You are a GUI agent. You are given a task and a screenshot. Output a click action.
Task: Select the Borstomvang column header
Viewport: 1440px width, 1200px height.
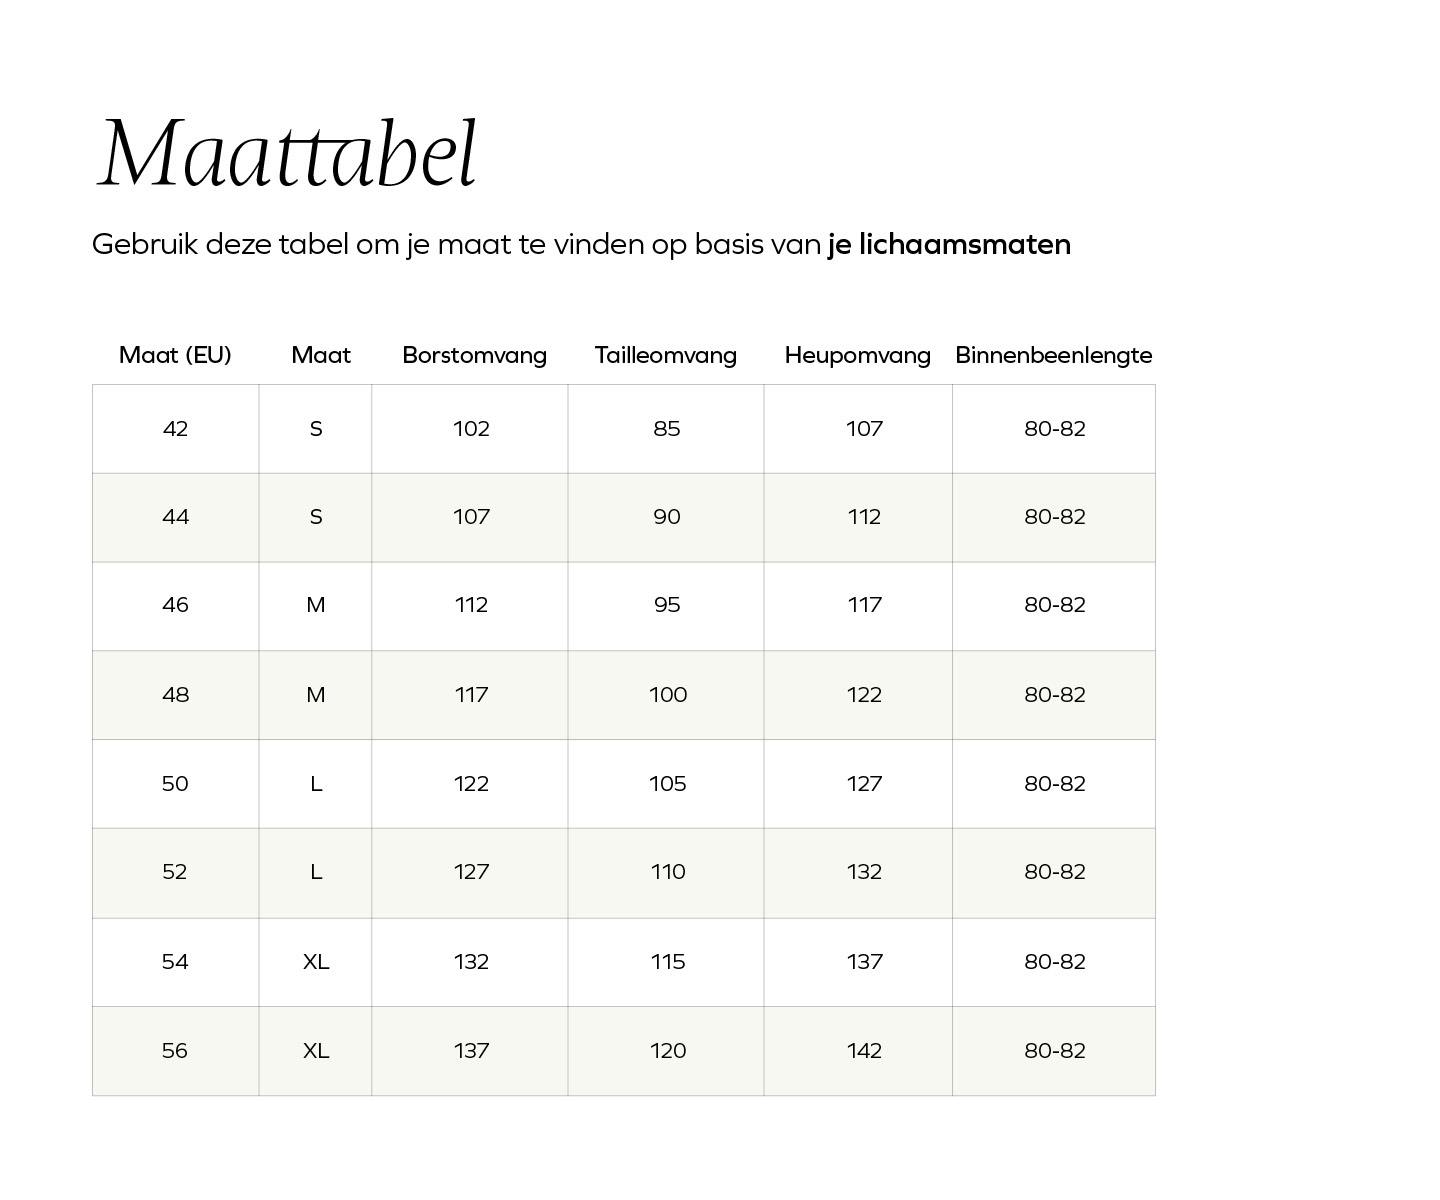point(474,355)
